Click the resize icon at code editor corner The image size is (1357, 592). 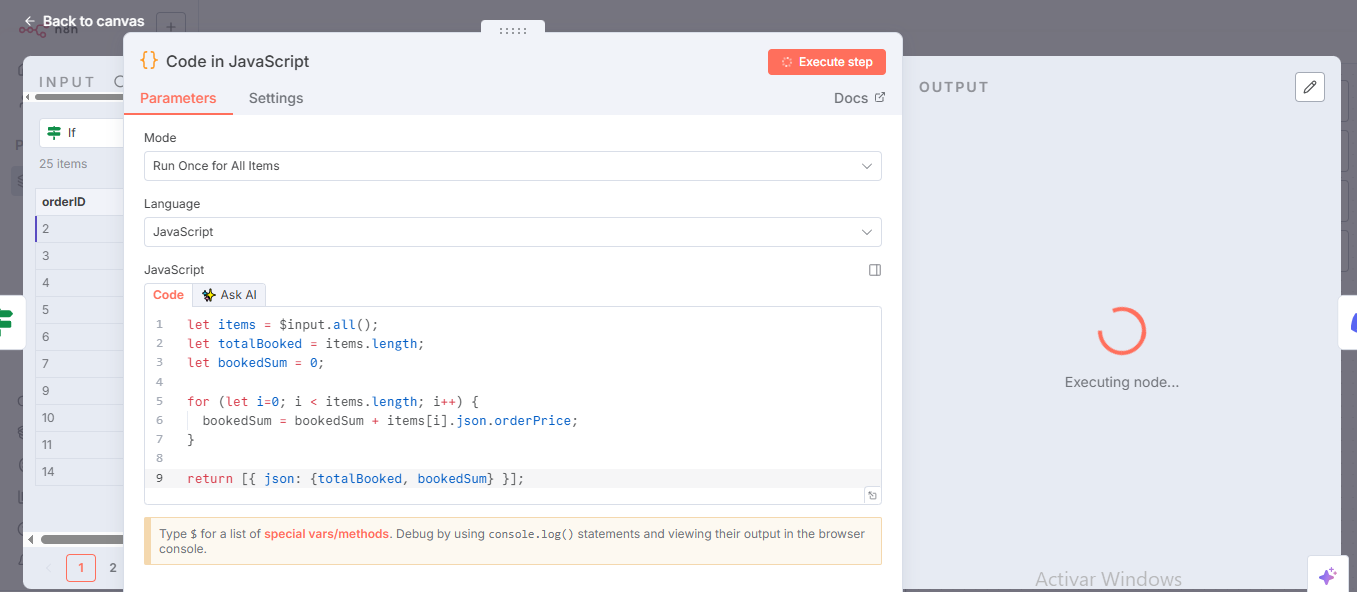coord(872,495)
